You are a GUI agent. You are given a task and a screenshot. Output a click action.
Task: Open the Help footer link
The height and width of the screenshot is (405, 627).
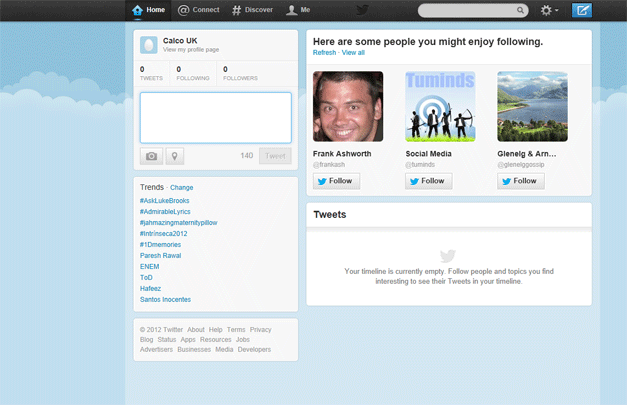(x=216, y=330)
